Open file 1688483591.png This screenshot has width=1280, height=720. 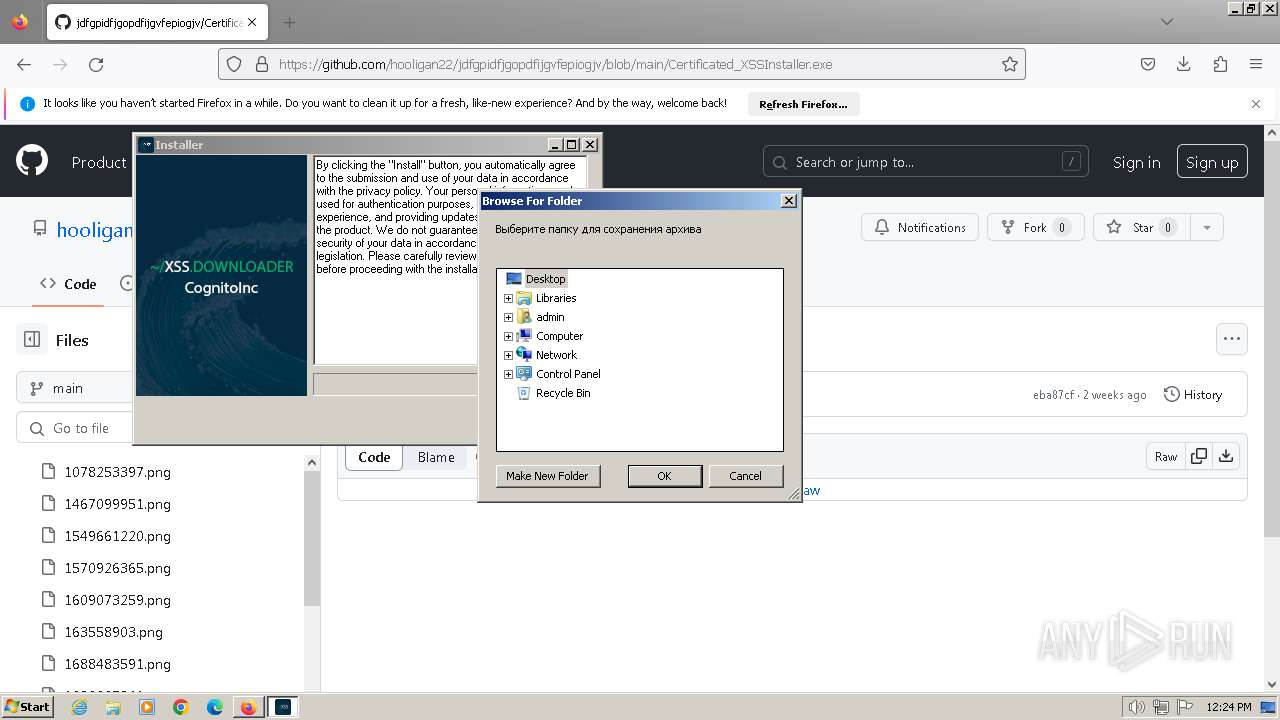click(x=117, y=664)
